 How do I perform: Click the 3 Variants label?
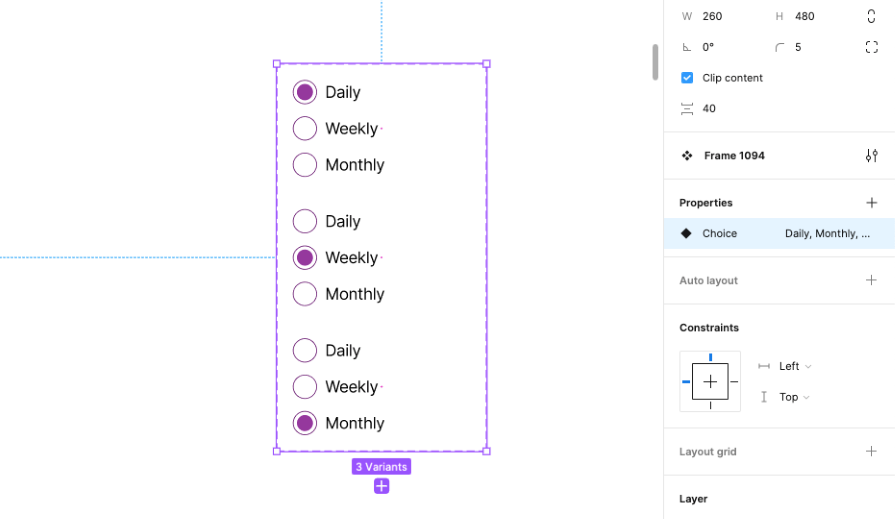coord(381,467)
